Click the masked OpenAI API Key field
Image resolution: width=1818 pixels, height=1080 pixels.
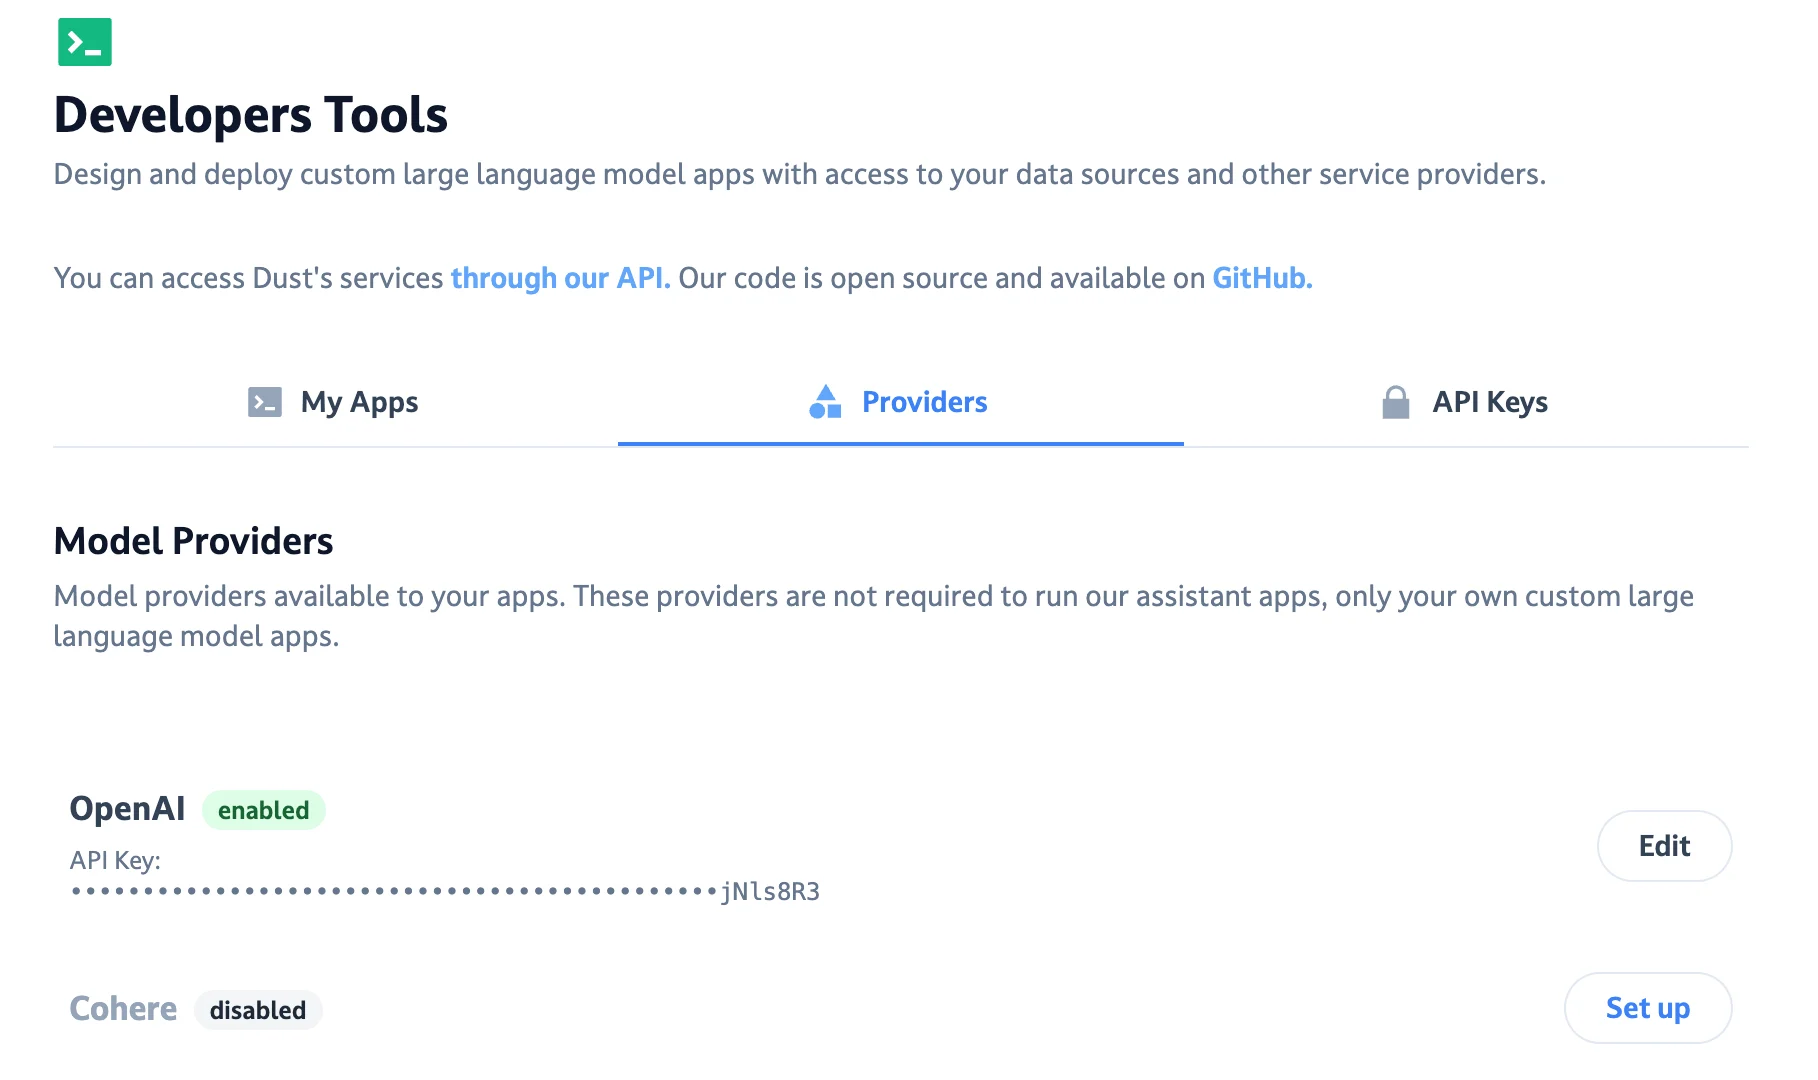click(x=390, y=891)
